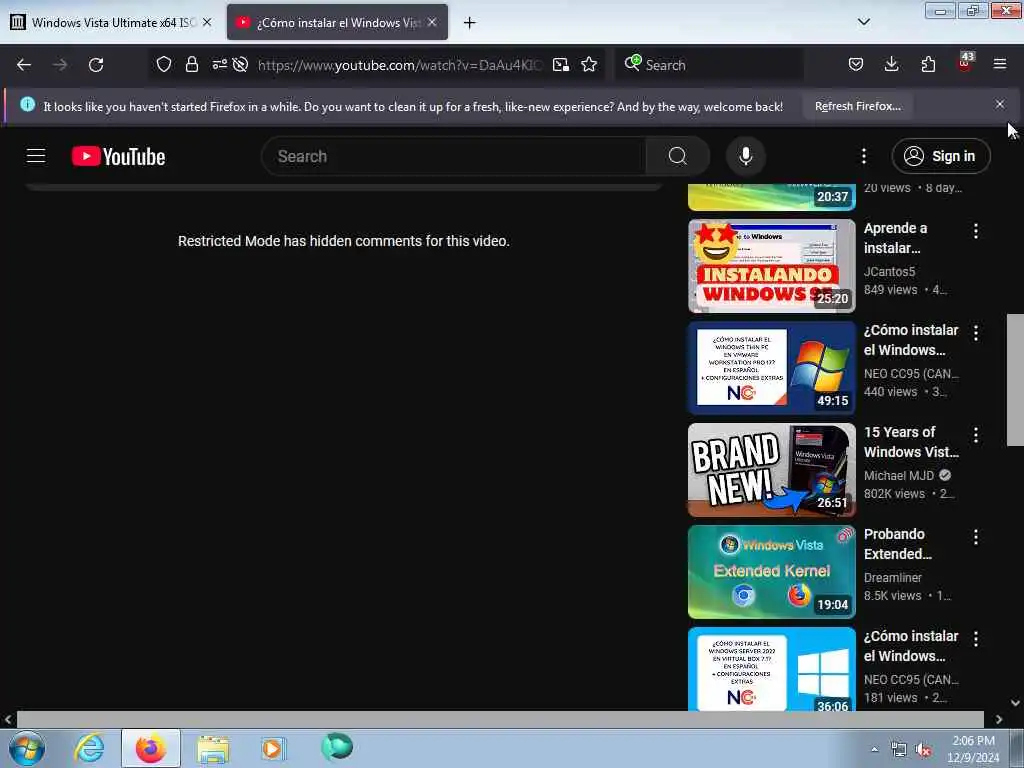Click the autoplay blocked icon in address bar
Viewport: 1024px width, 768px height.
240,65
